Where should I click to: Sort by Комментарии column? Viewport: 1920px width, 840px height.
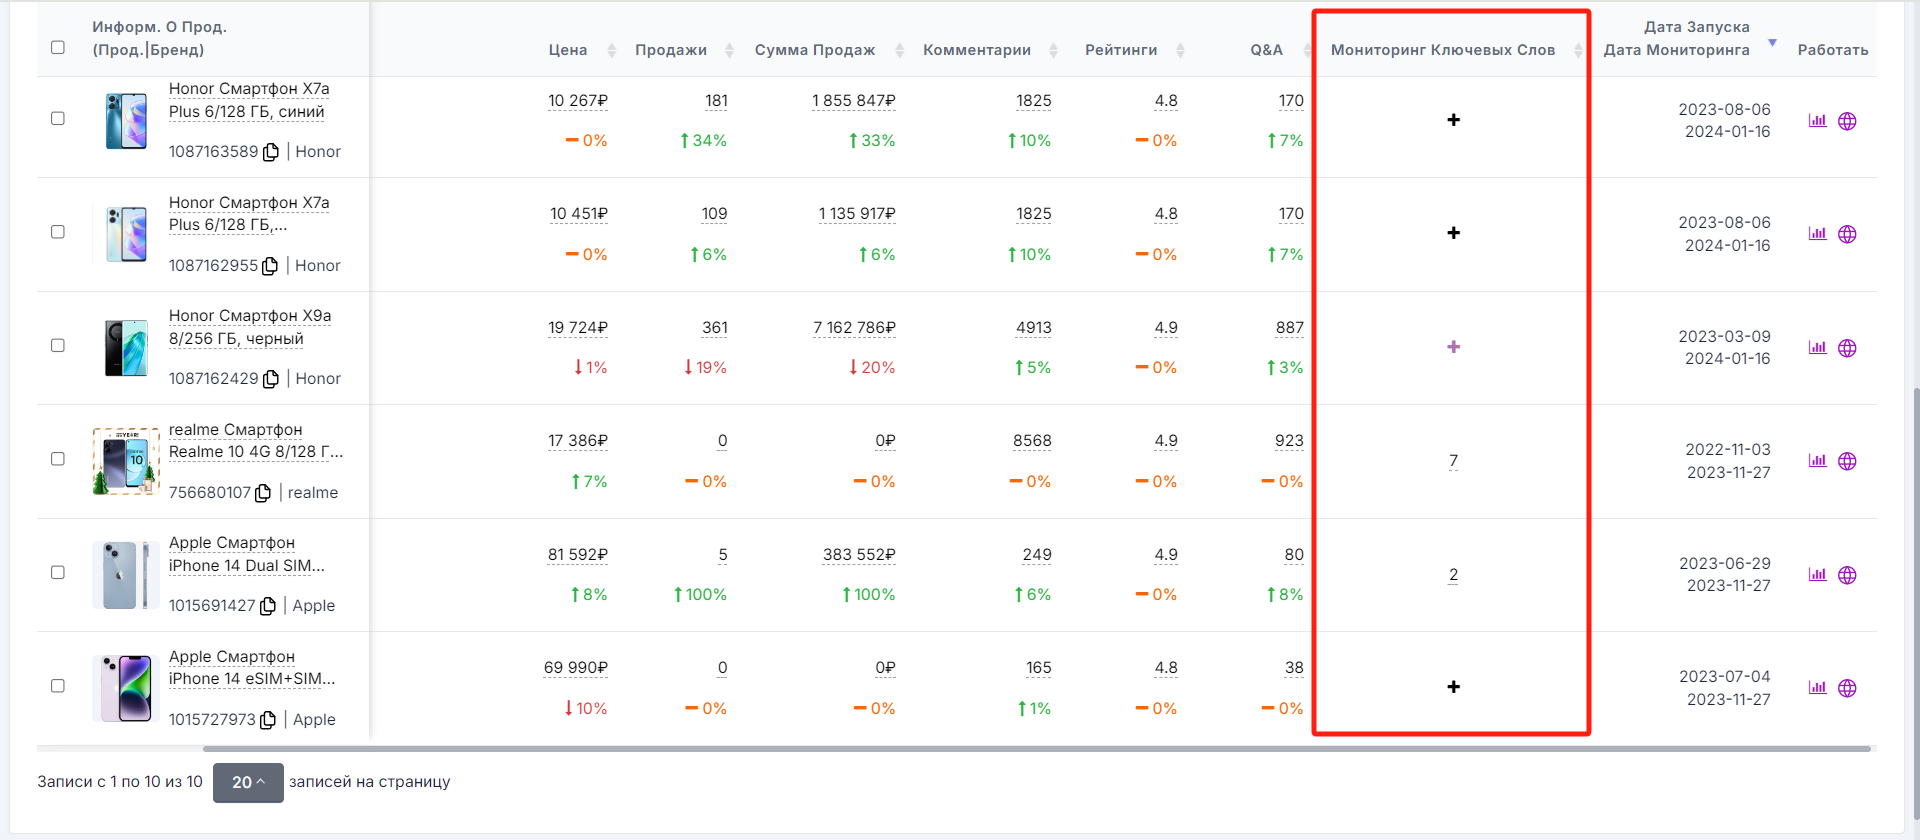(1053, 50)
